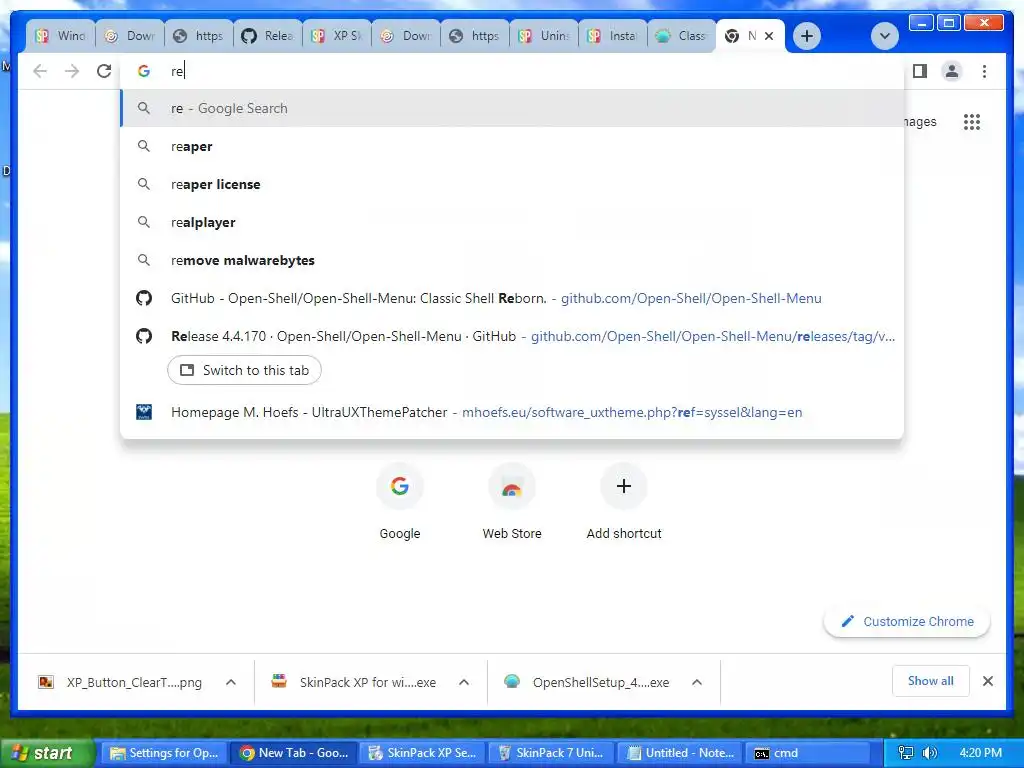
Task: Switch to the first Wind tab
Action: point(61,36)
